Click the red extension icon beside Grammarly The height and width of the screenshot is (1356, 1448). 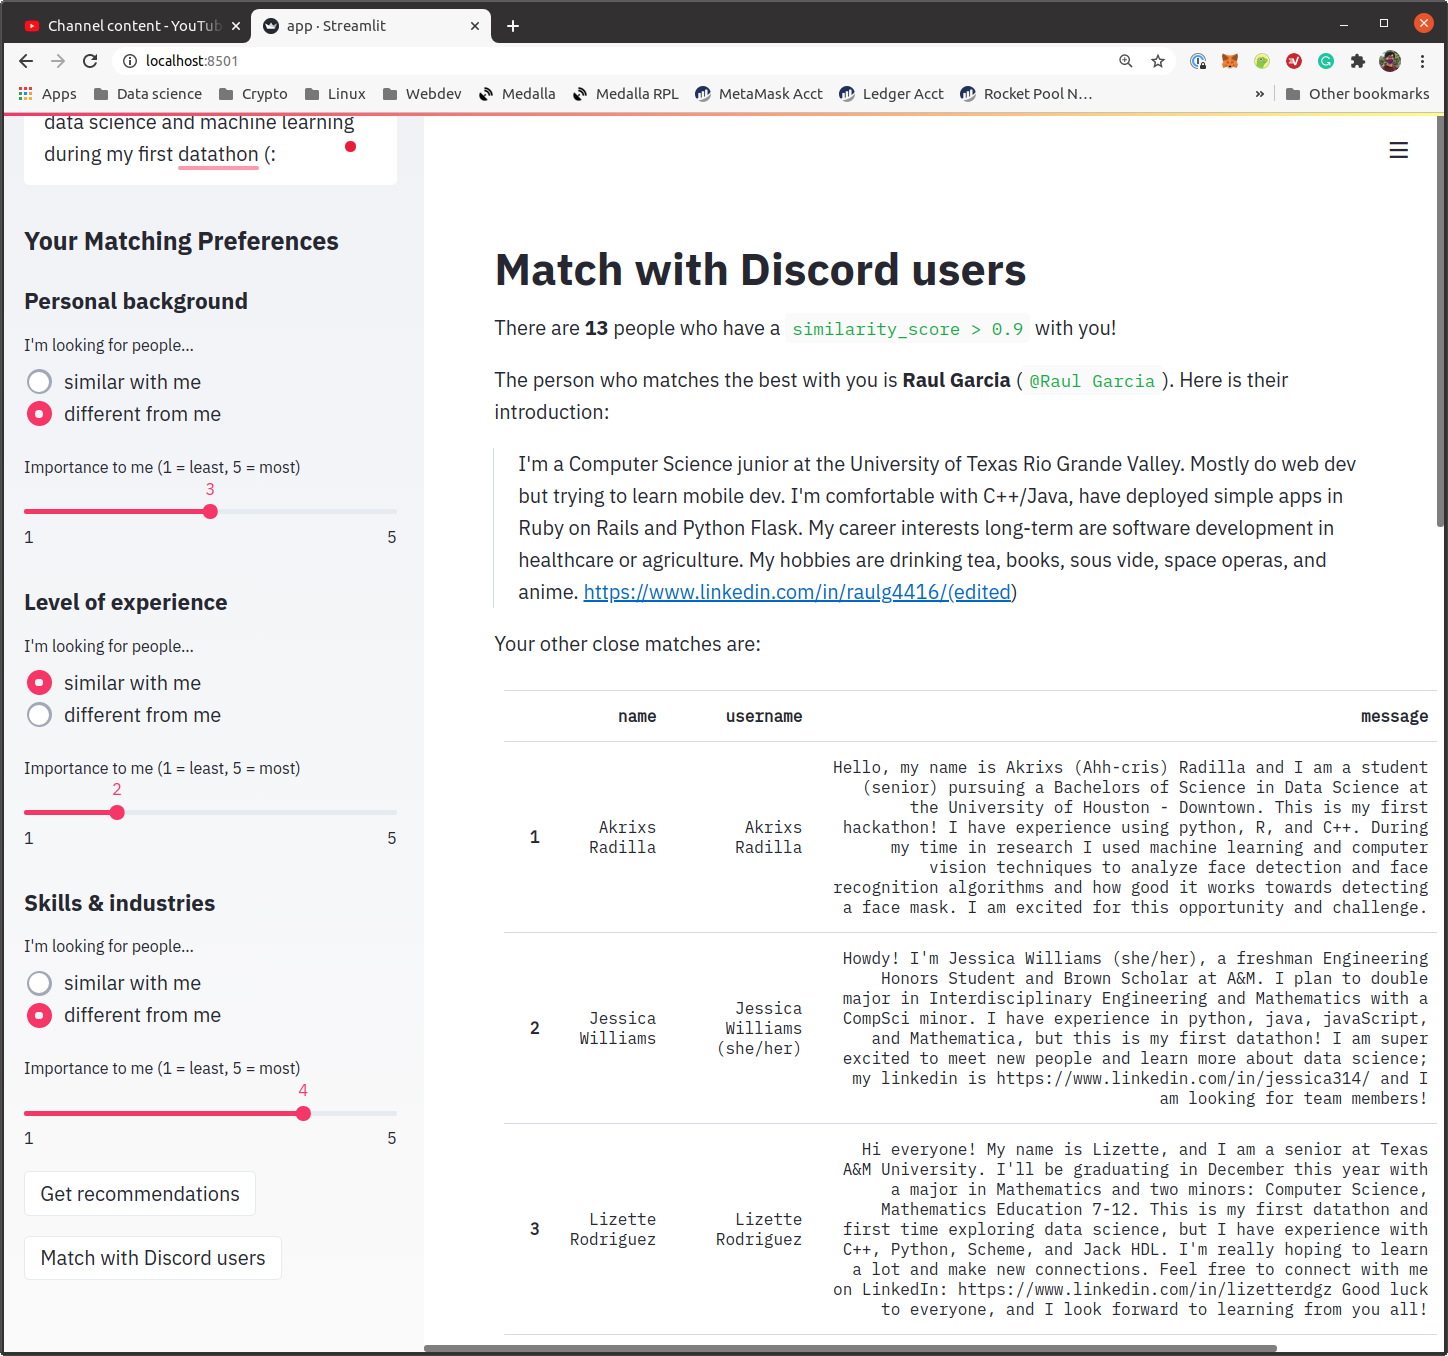click(x=1294, y=61)
